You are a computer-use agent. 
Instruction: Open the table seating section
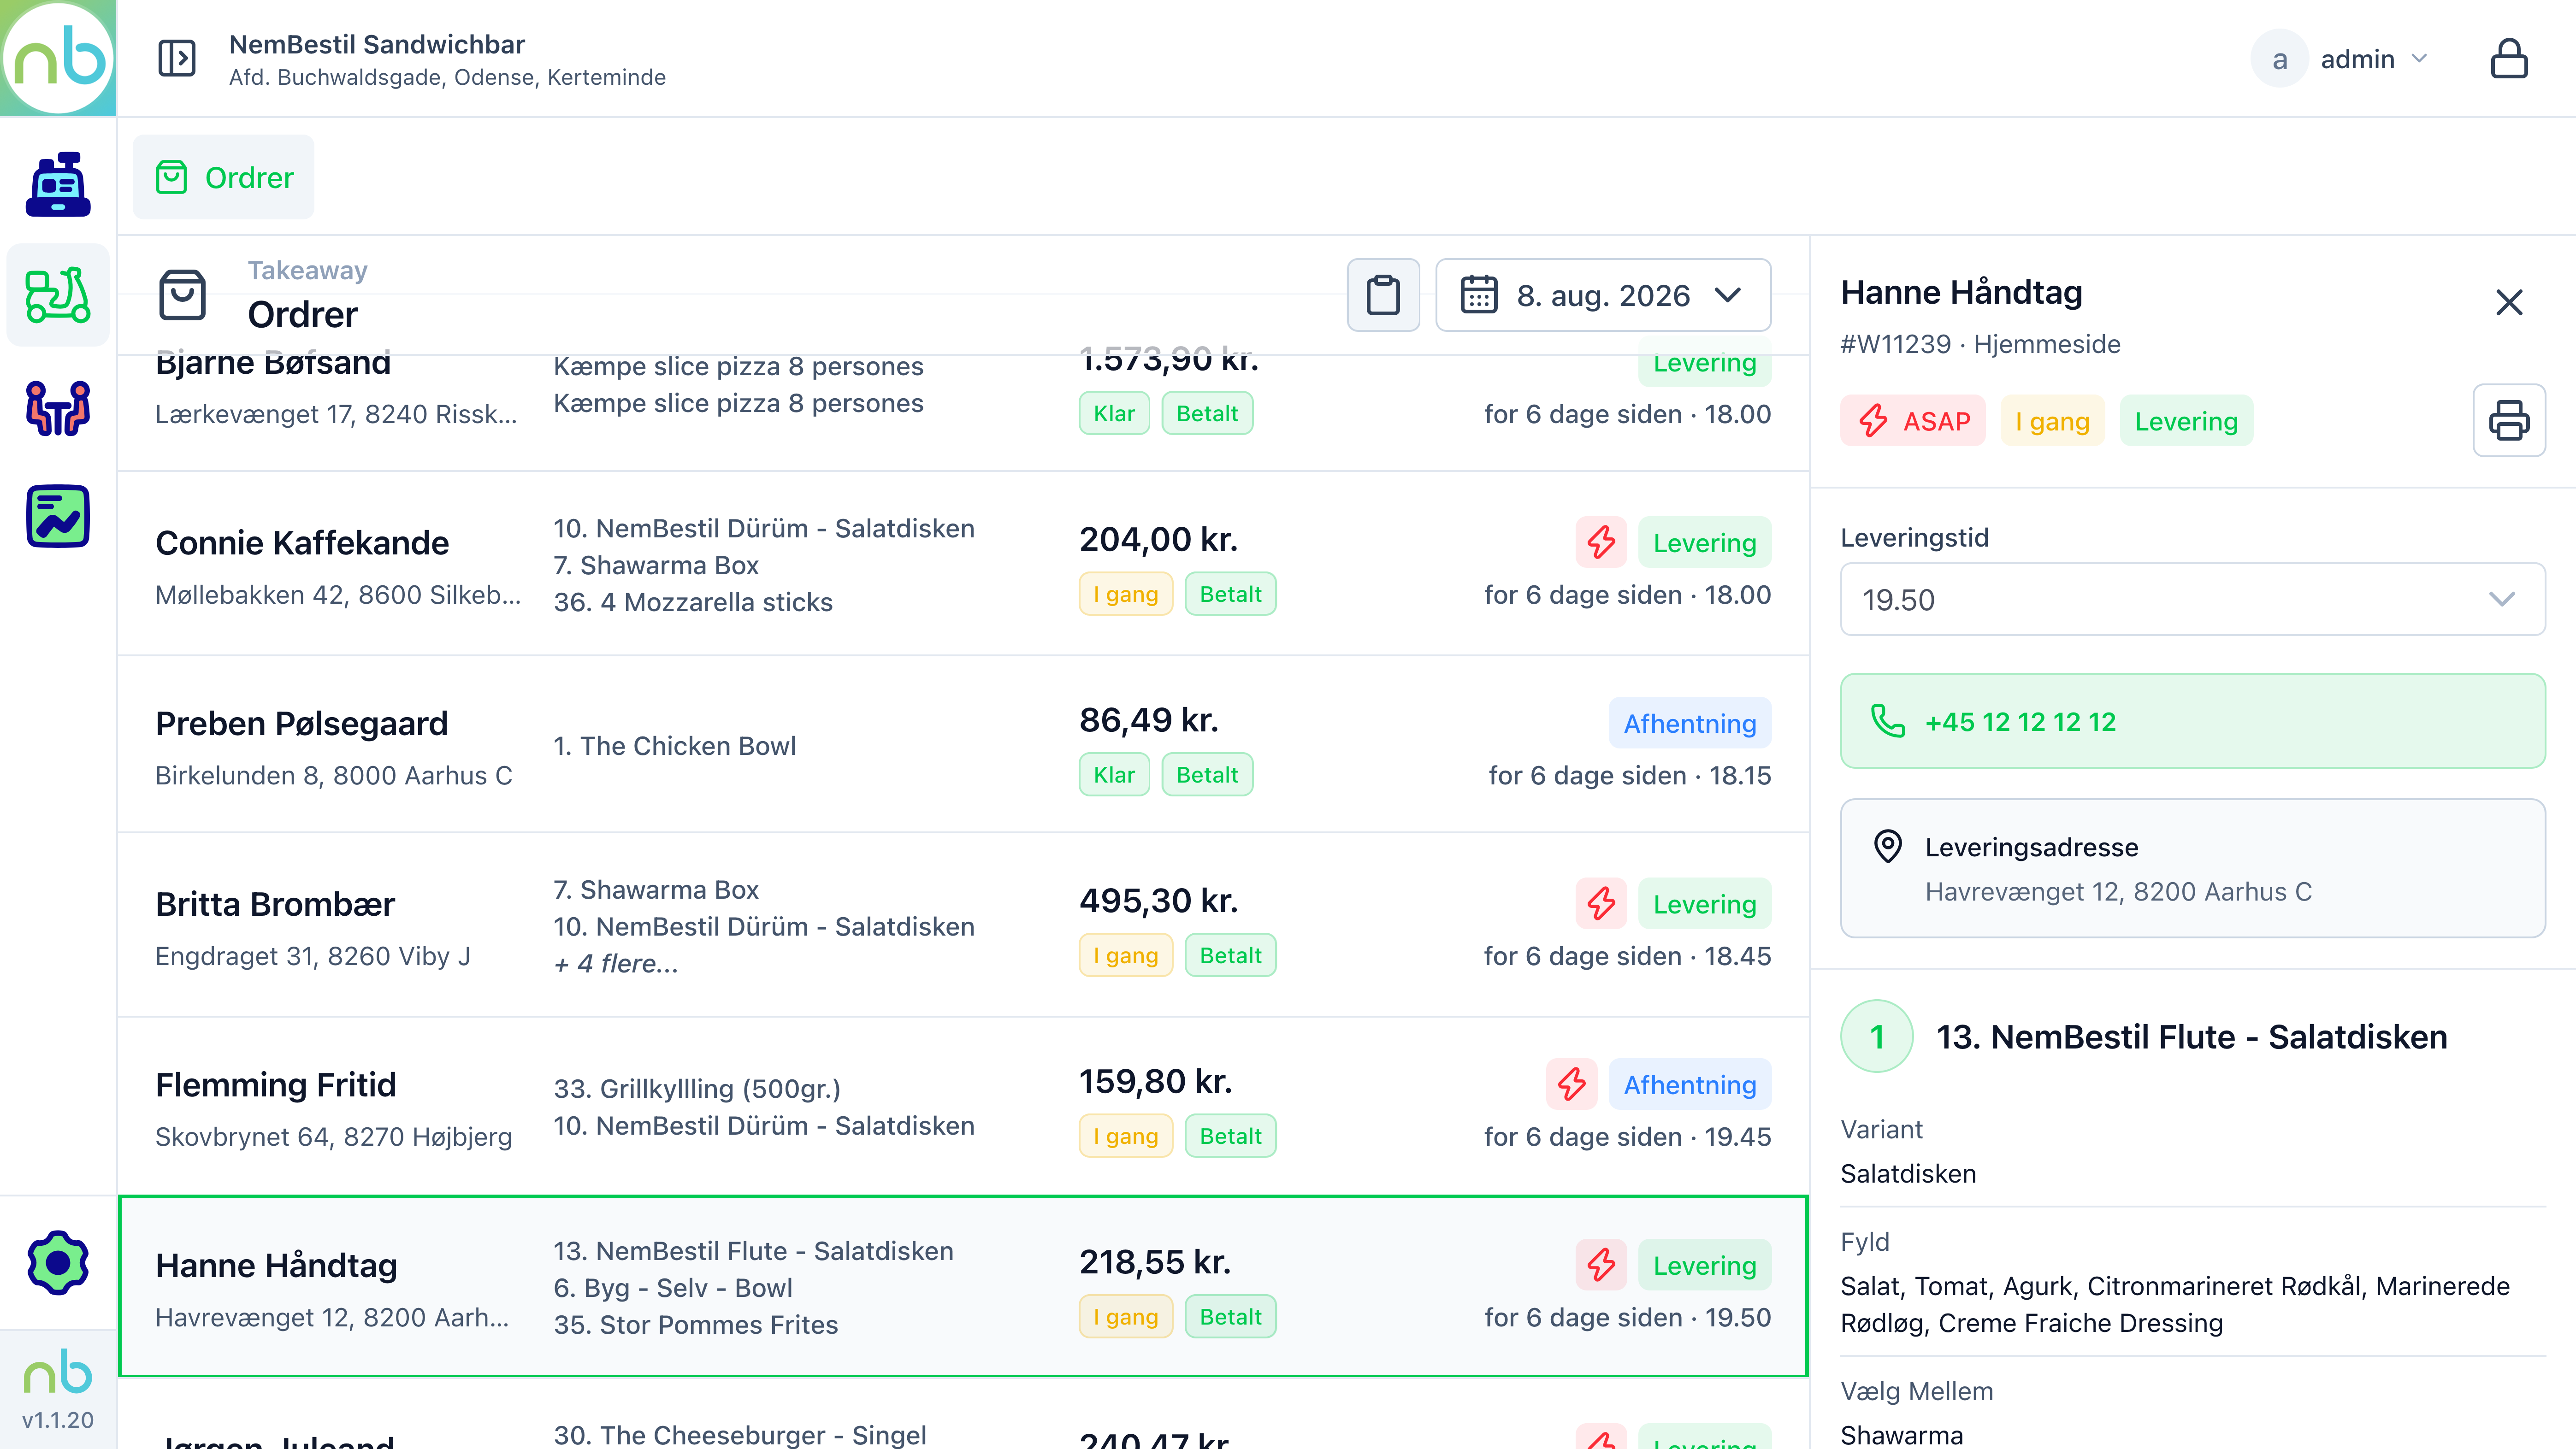coord(58,407)
